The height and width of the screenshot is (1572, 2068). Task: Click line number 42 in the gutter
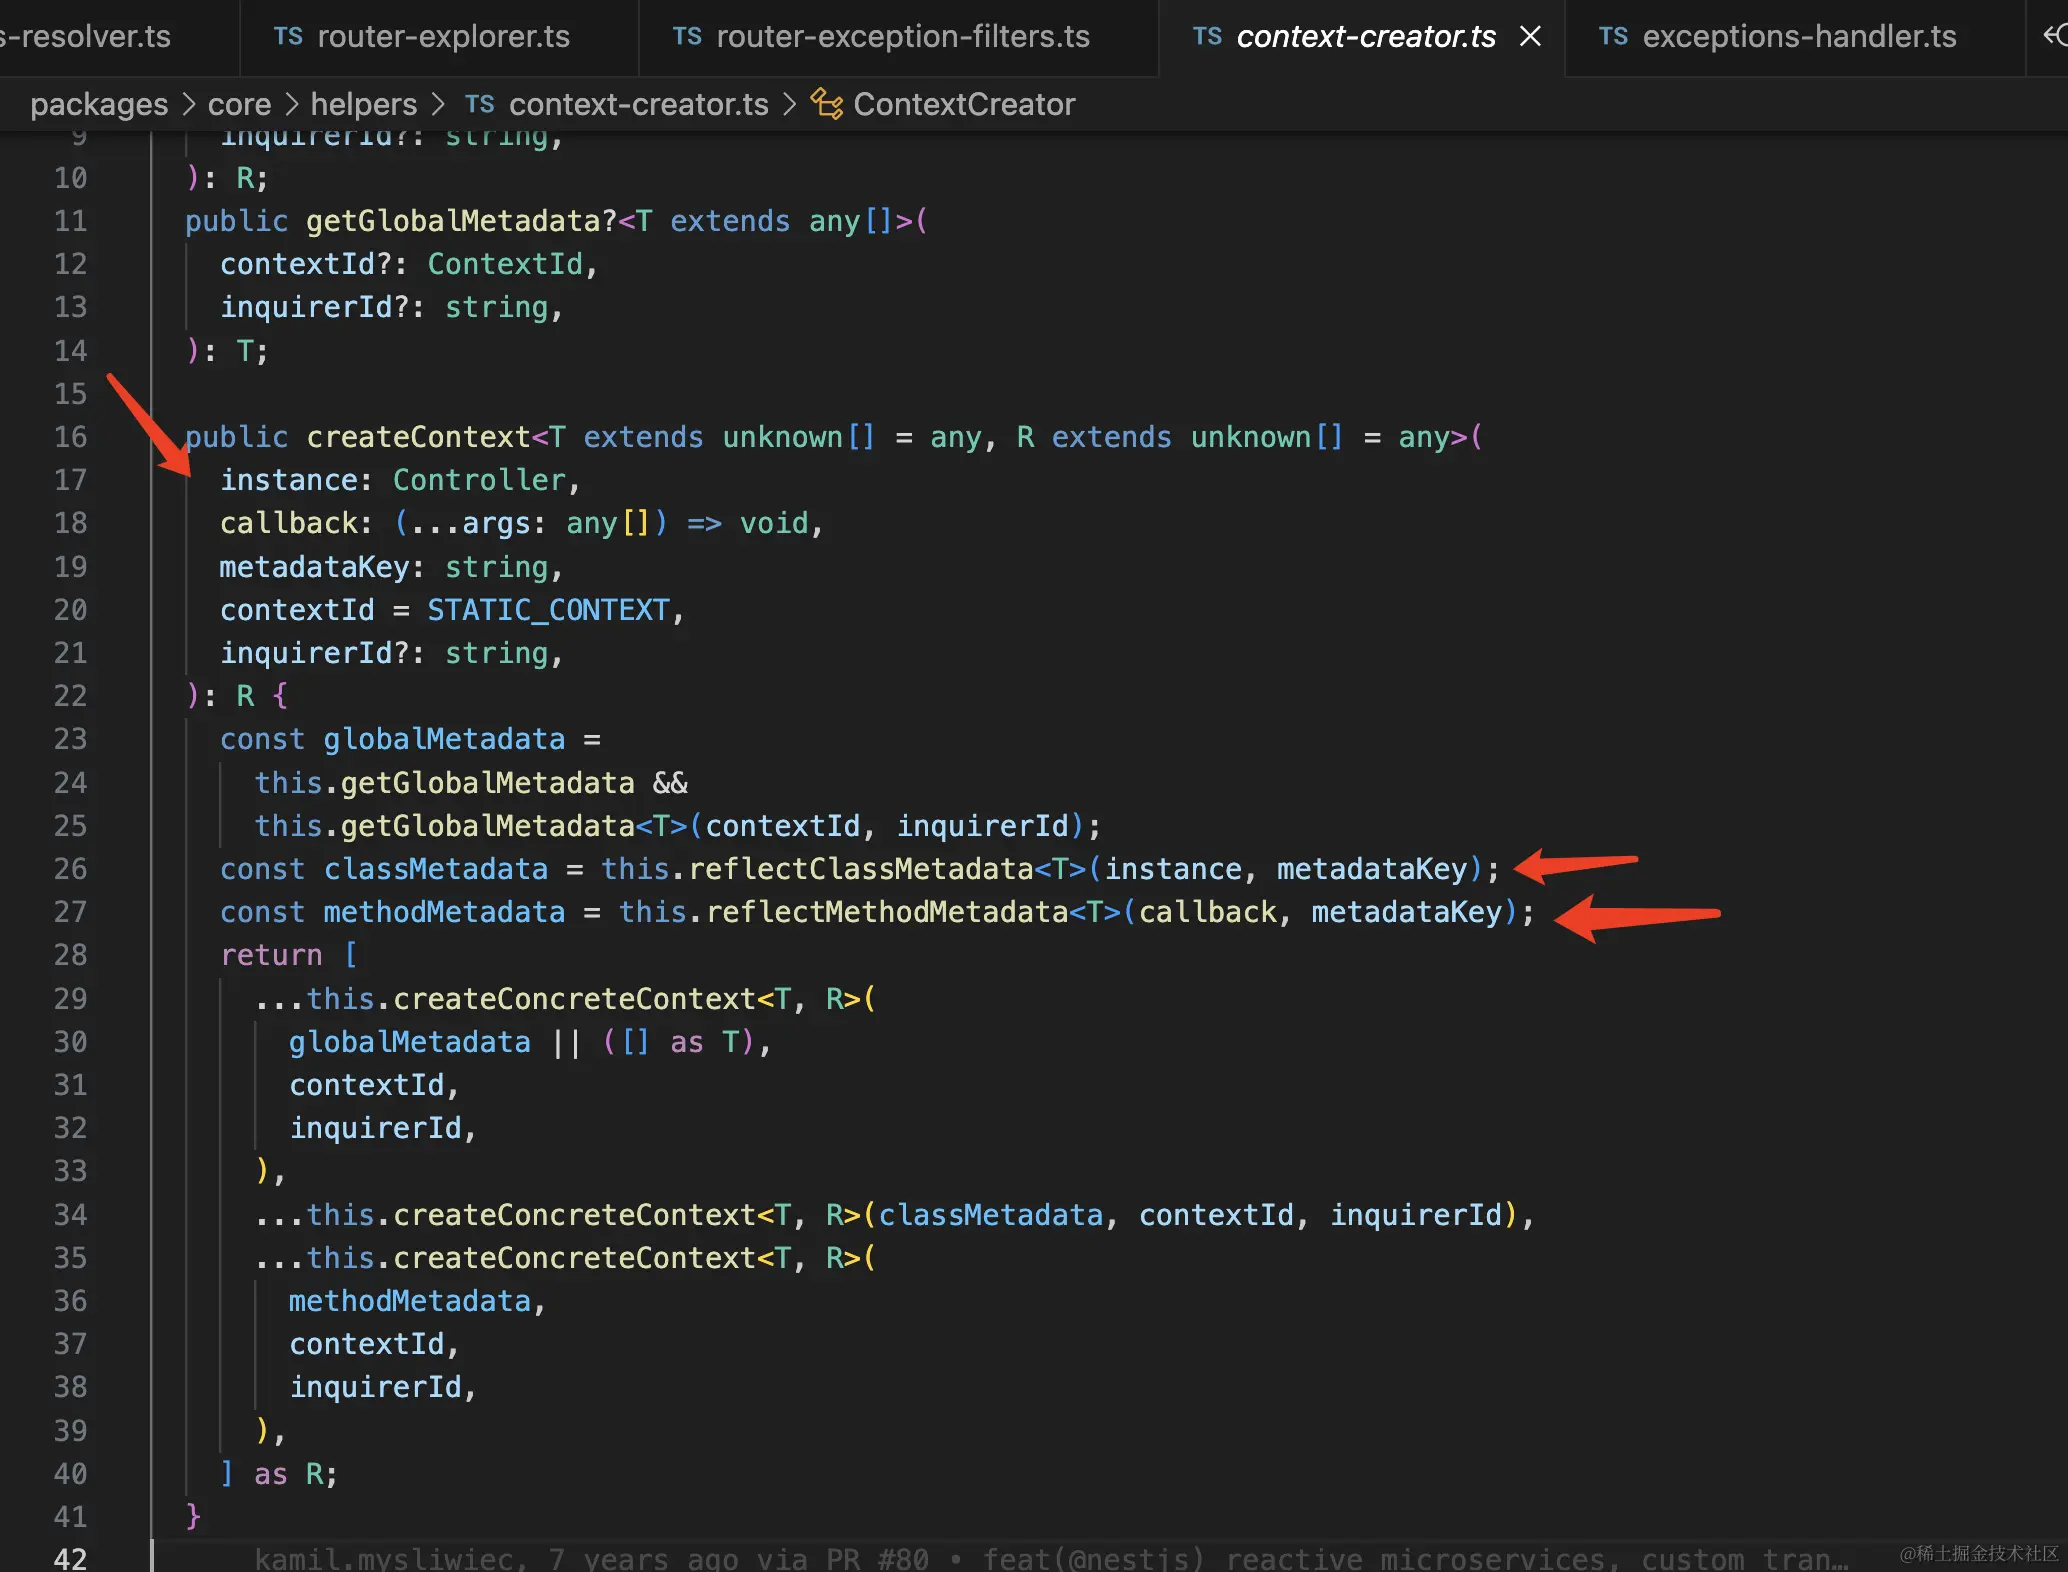coord(70,1559)
